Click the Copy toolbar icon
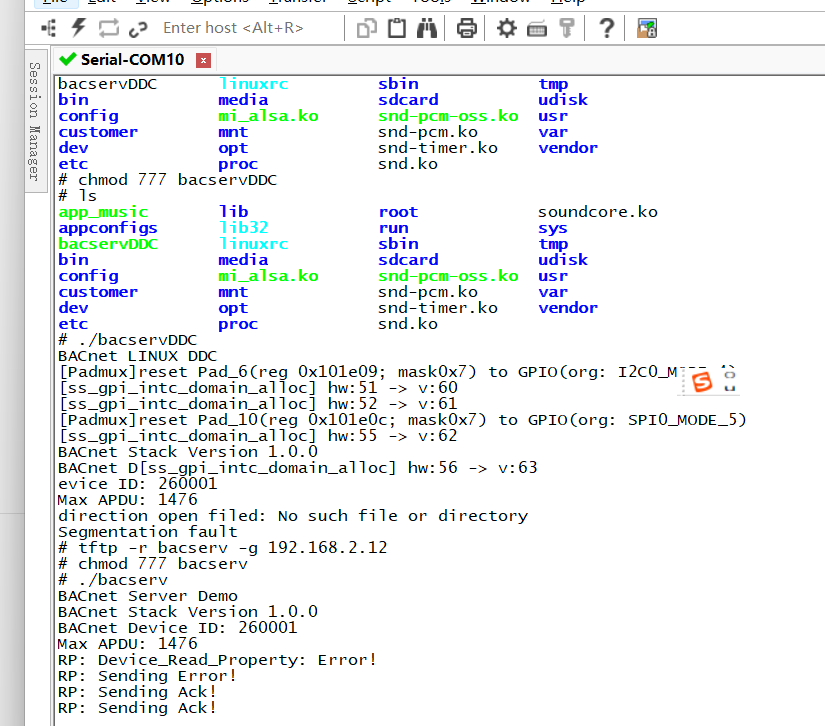Screen dimensions: 825x726 pyautogui.click(x=367, y=28)
